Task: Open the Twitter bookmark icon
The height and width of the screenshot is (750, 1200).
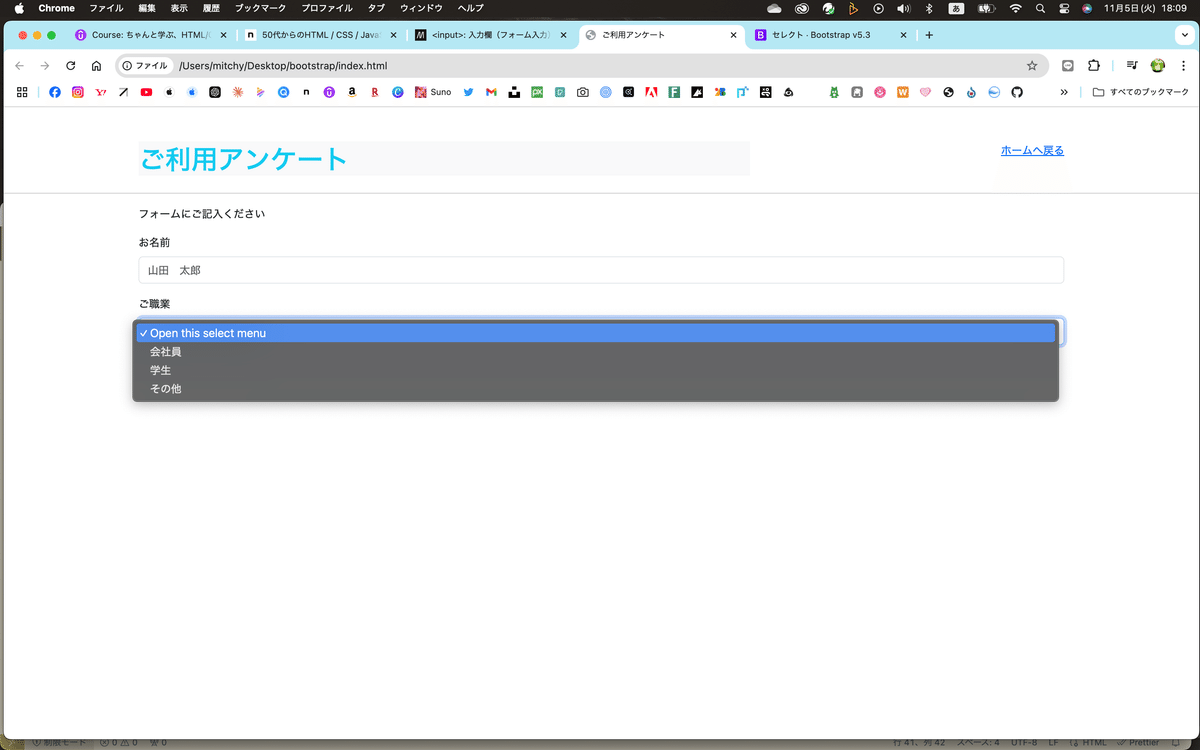Action: pyautogui.click(x=468, y=92)
